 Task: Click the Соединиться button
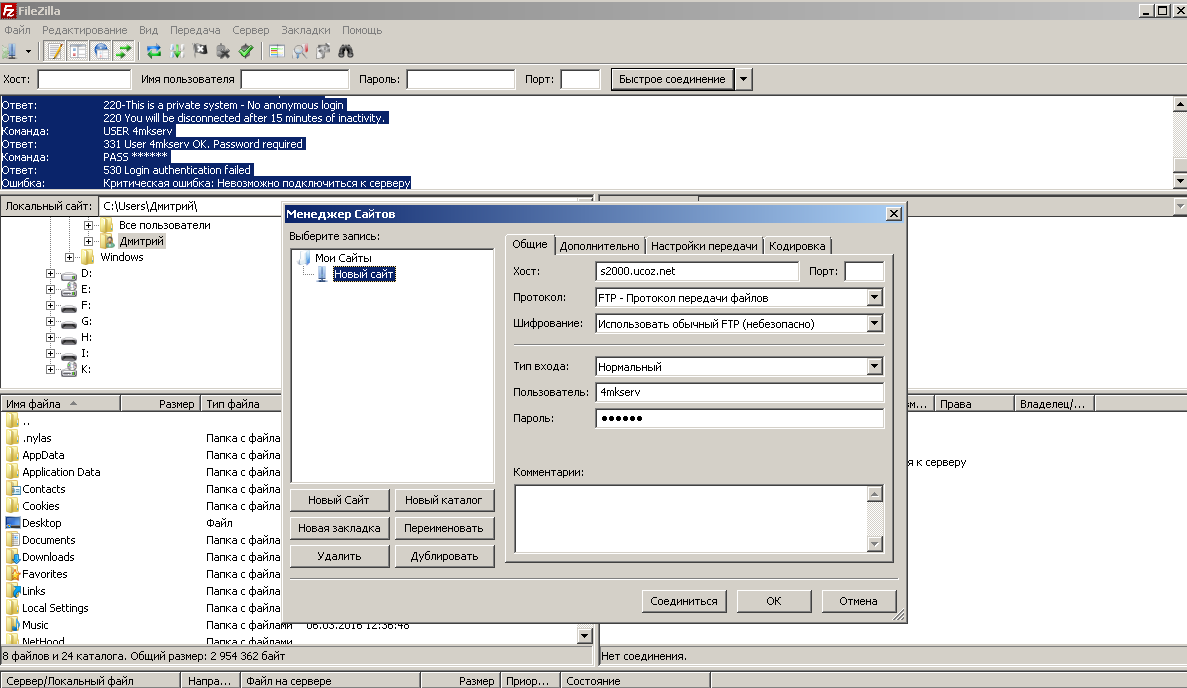(684, 601)
